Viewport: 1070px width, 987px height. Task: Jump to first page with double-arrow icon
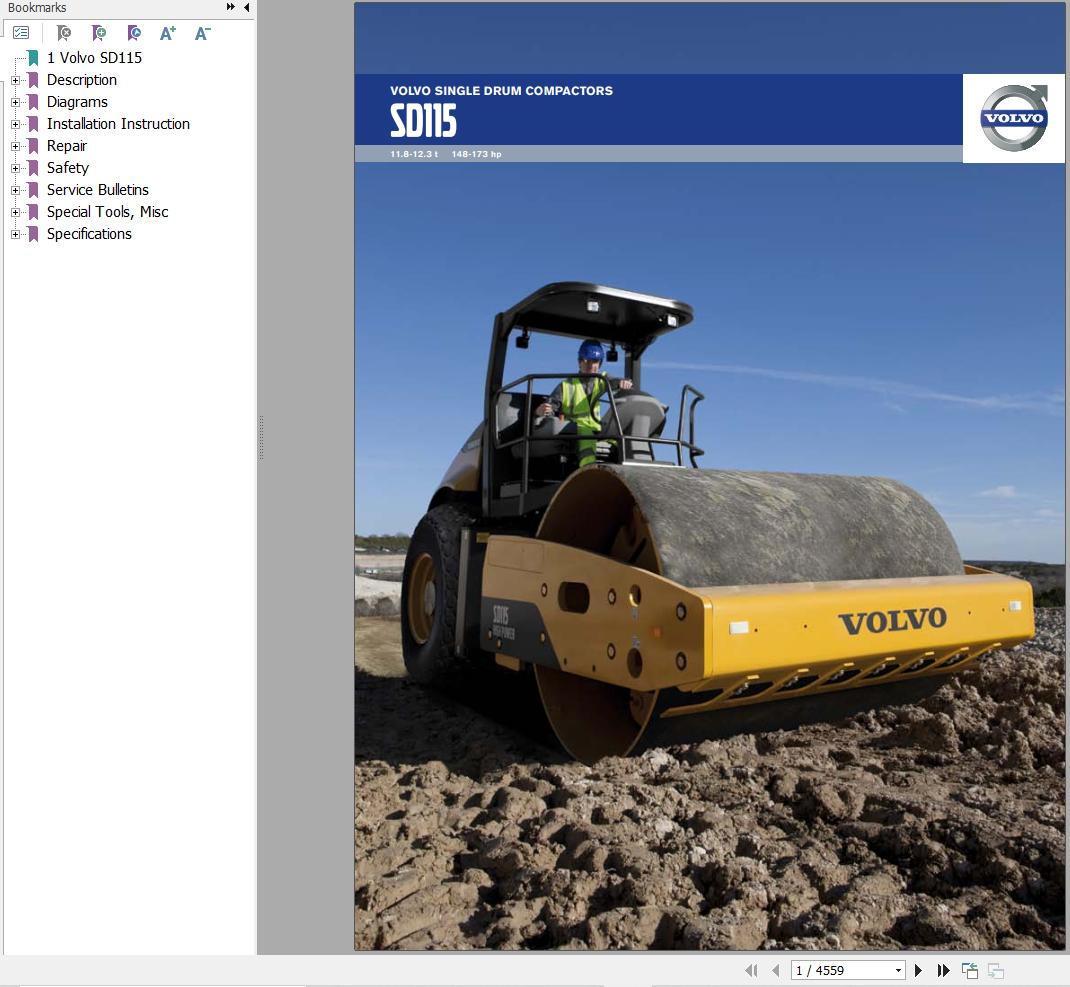pyautogui.click(x=752, y=970)
